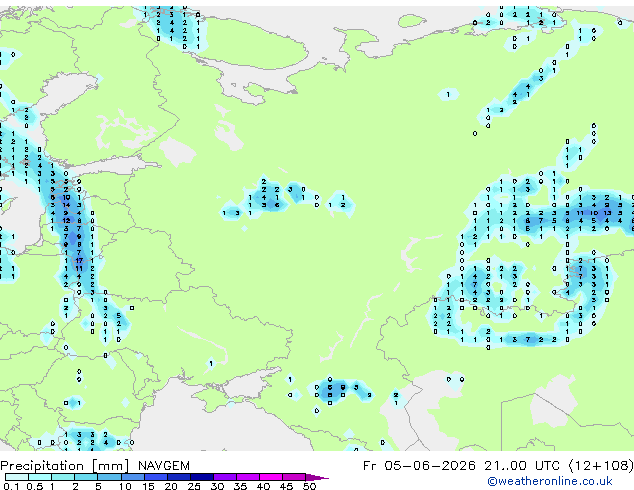The image size is (634, 490).
Task: Click the '17' precipitation value on map
Action: coord(79,260)
